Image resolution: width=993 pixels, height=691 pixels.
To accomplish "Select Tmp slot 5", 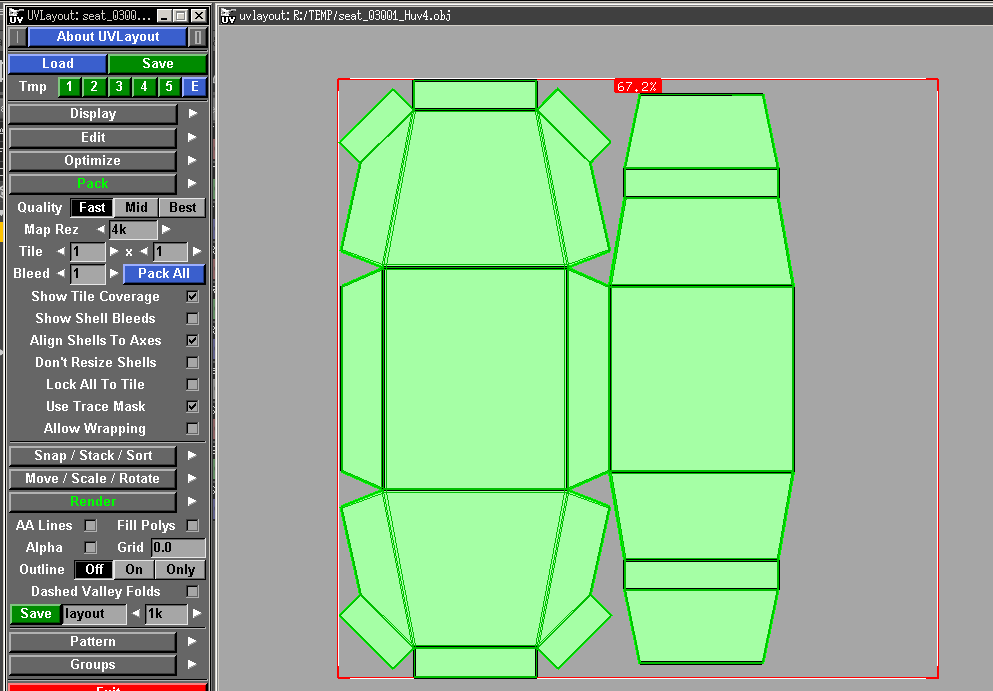I will click(168, 86).
